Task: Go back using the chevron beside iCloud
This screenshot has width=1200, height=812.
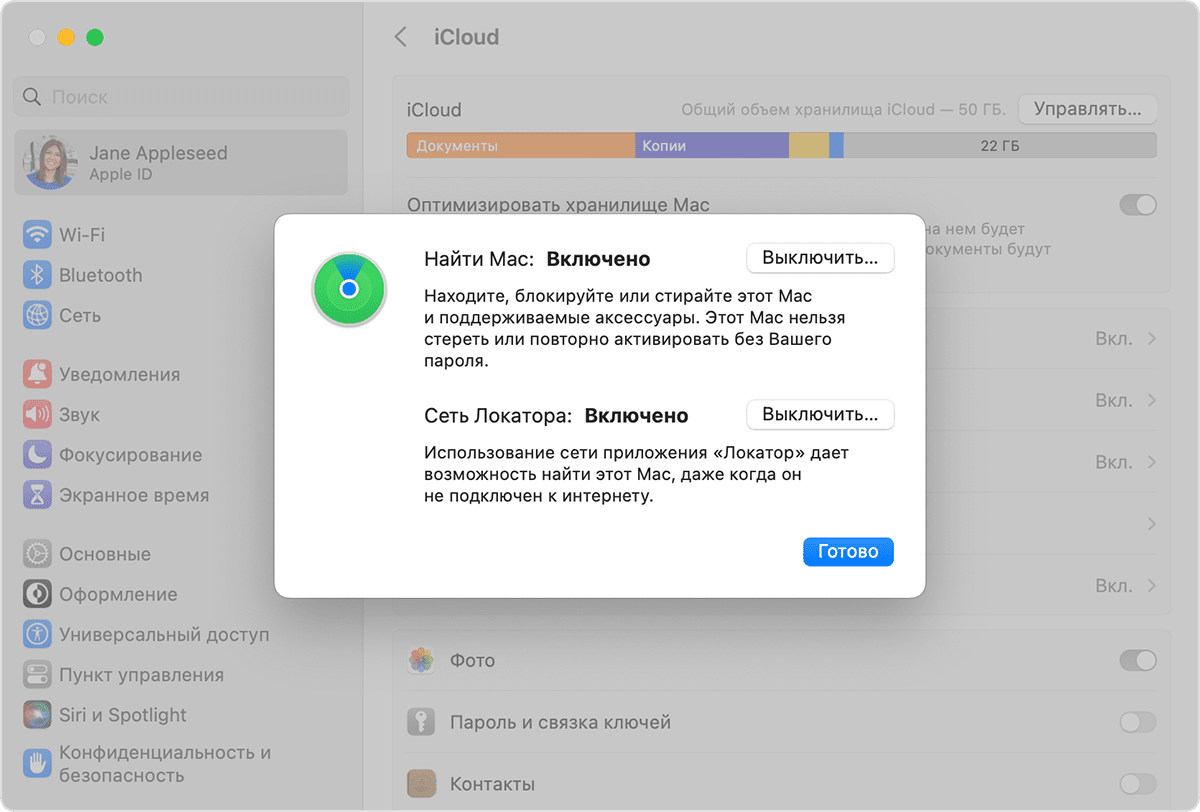Action: point(401,37)
